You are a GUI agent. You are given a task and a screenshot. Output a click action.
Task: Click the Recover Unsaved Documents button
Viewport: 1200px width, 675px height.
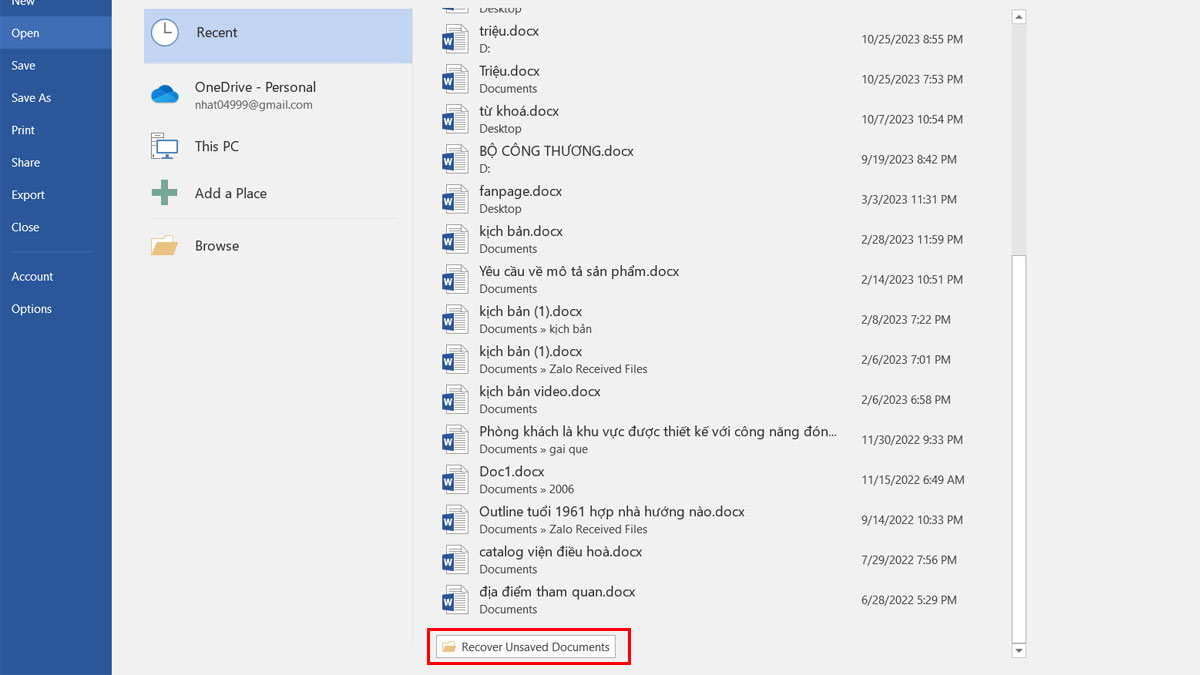point(528,647)
